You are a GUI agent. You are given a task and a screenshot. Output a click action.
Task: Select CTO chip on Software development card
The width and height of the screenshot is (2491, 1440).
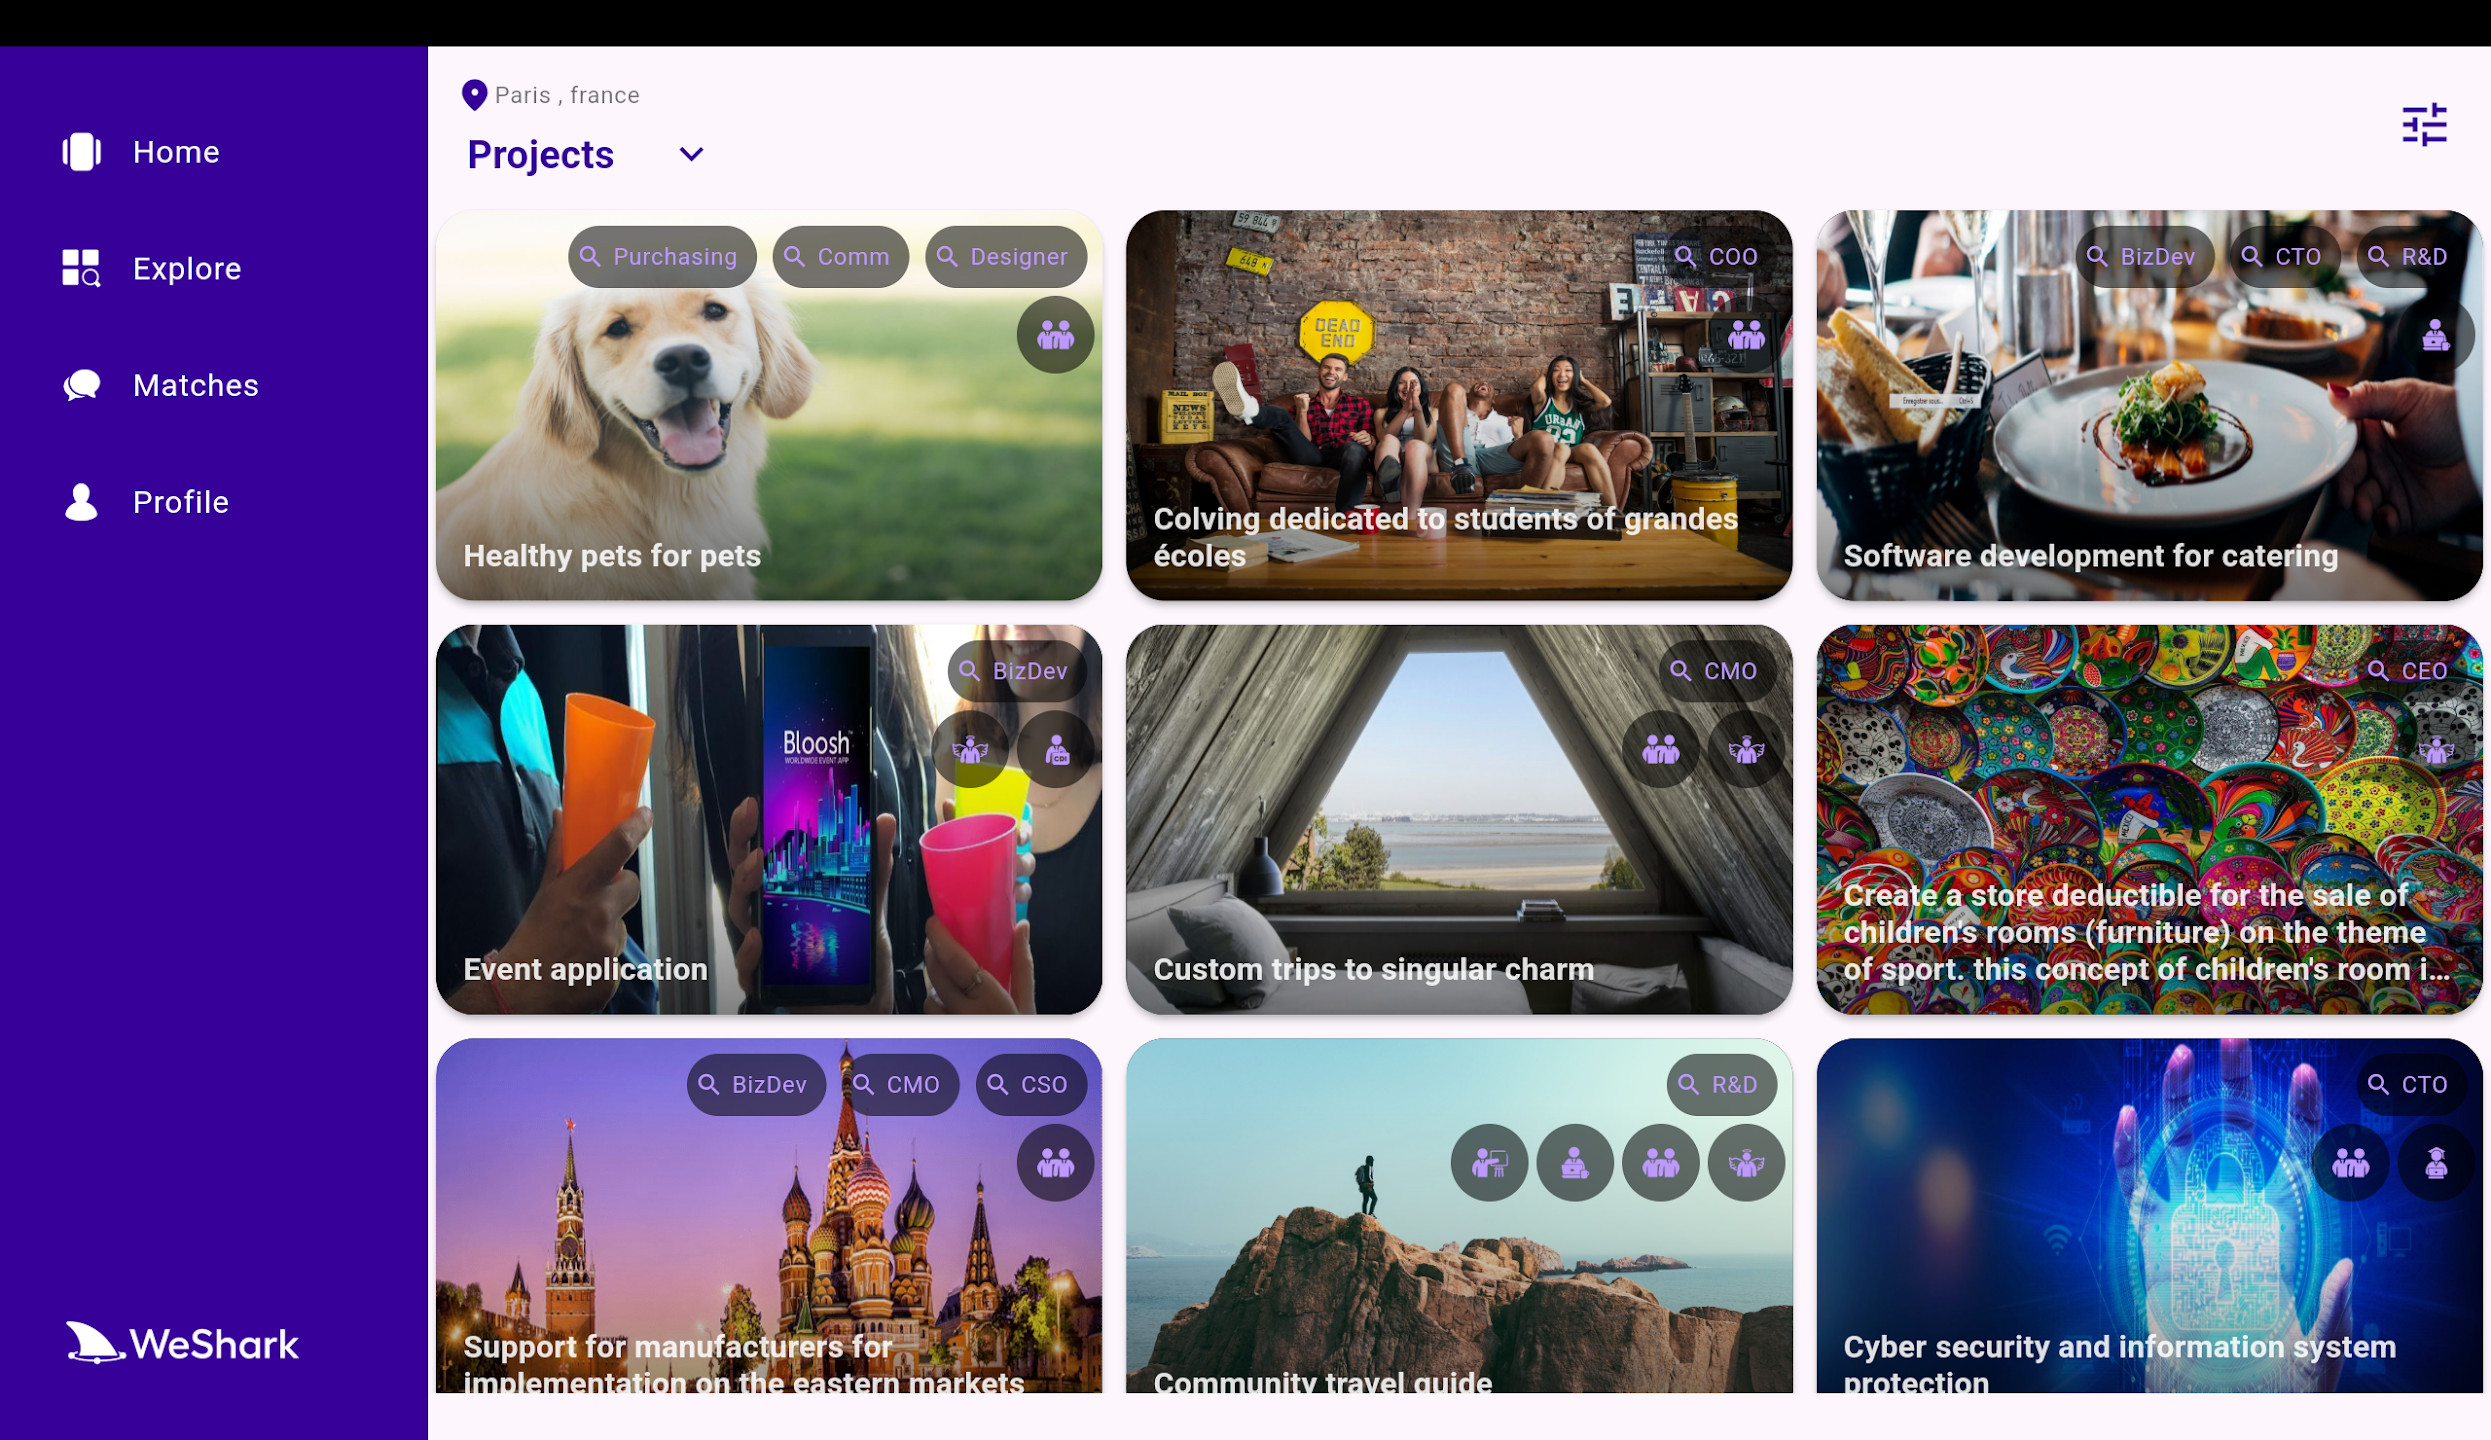2285,257
